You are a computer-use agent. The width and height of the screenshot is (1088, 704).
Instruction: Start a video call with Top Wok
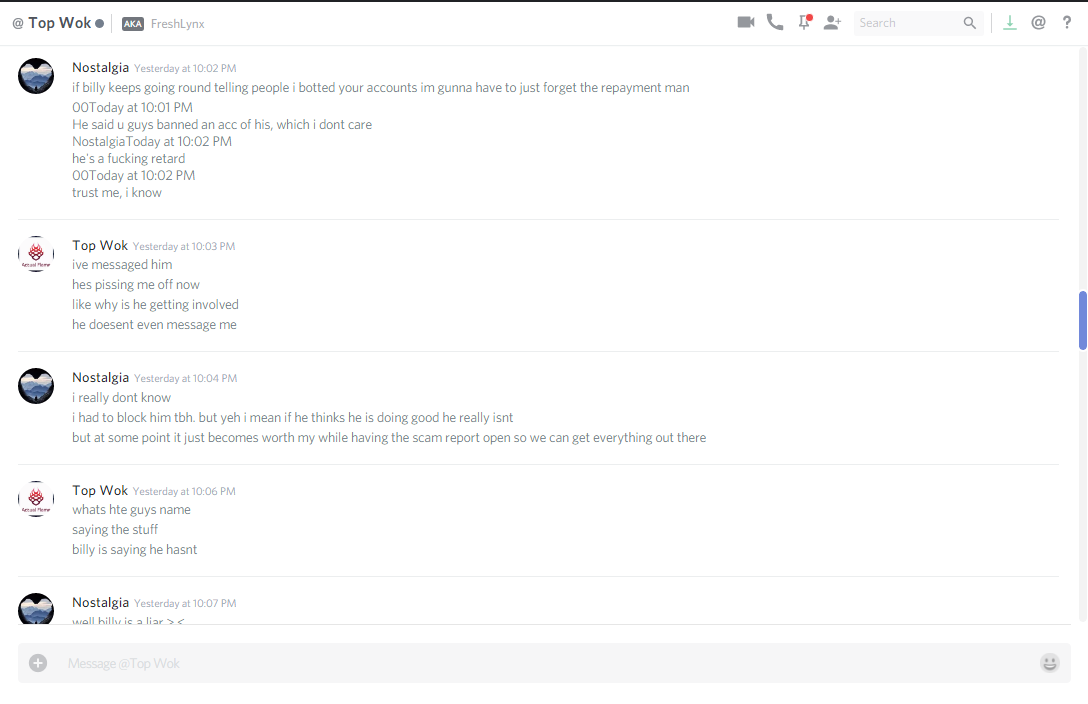[746, 22]
